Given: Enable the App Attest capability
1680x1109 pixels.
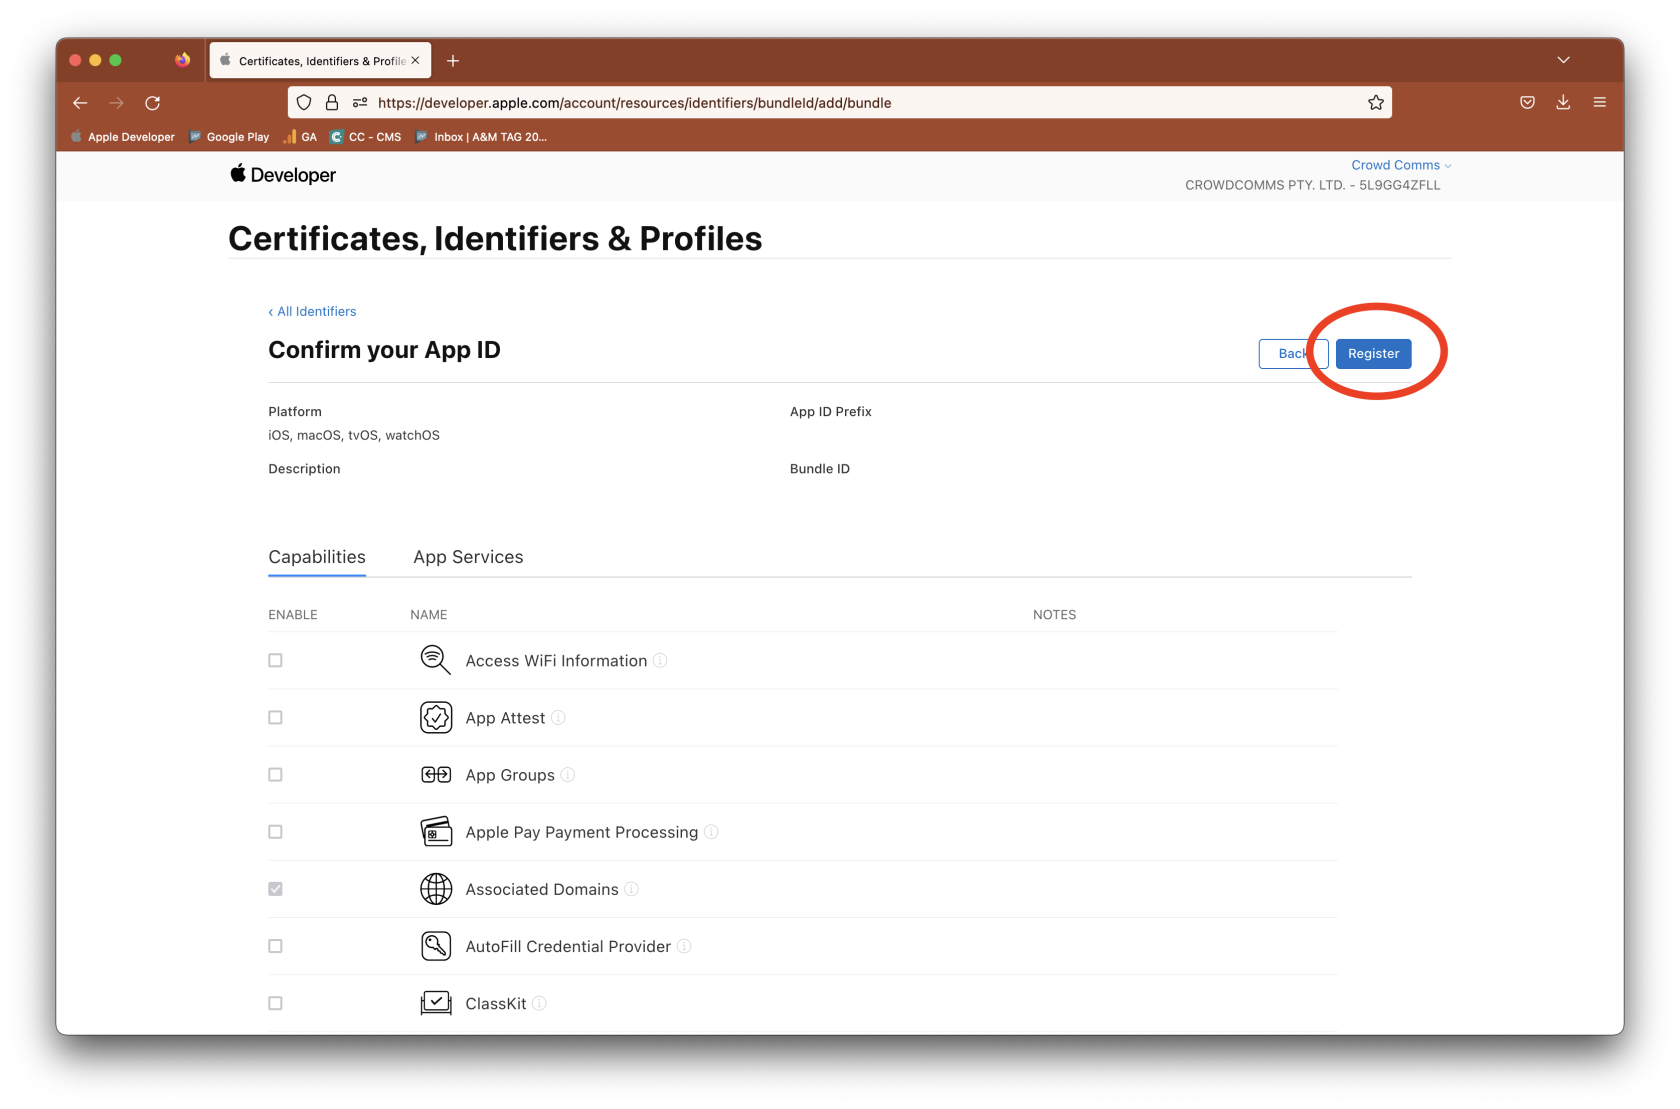Looking at the screenshot, I should click(276, 718).
